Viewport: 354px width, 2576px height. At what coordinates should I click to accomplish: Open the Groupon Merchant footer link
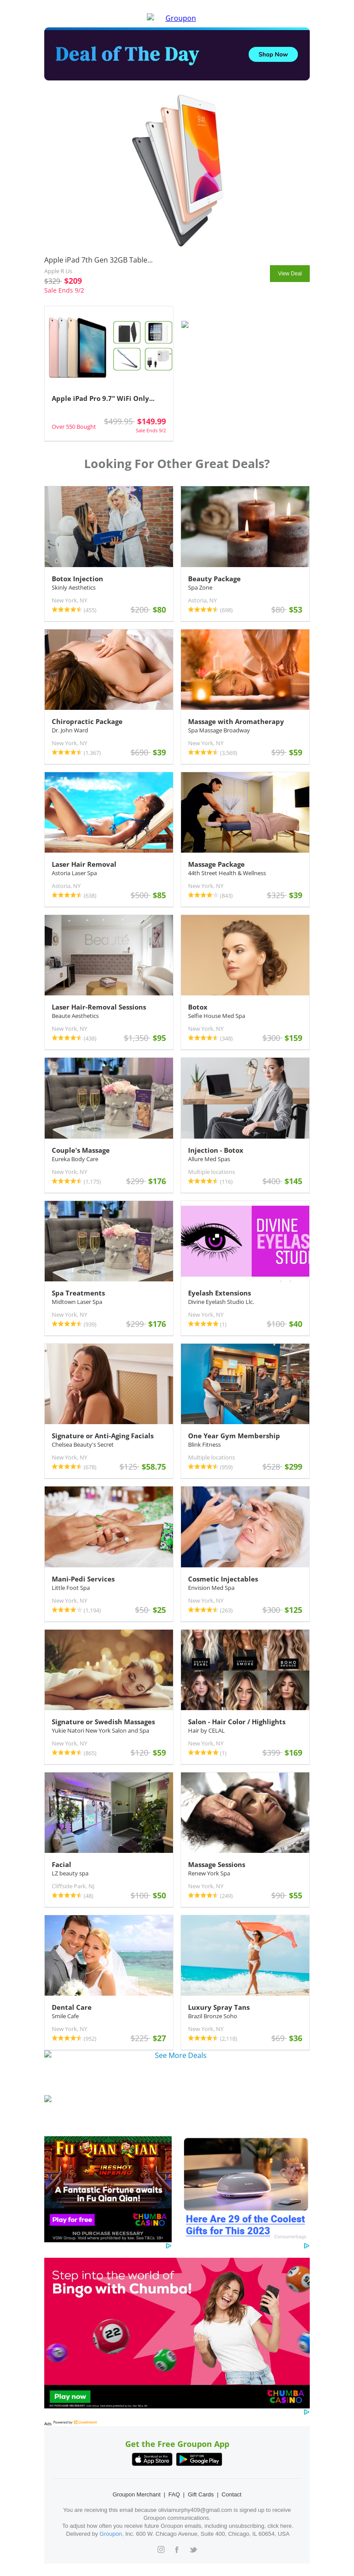[136, 2494]
